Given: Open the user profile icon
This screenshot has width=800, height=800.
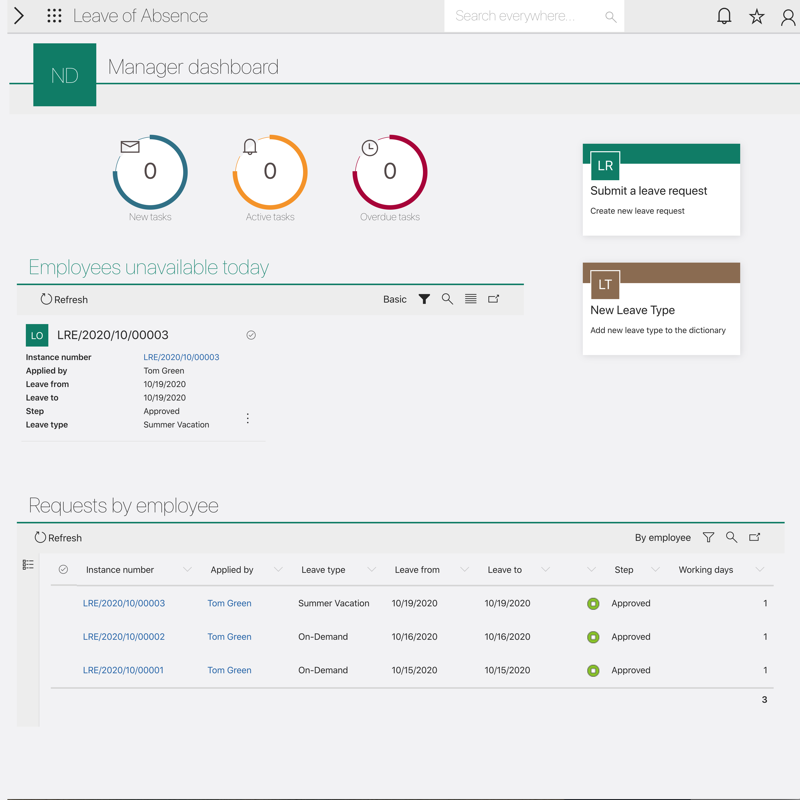Looking at the screenshot, I should coord(788,16).
